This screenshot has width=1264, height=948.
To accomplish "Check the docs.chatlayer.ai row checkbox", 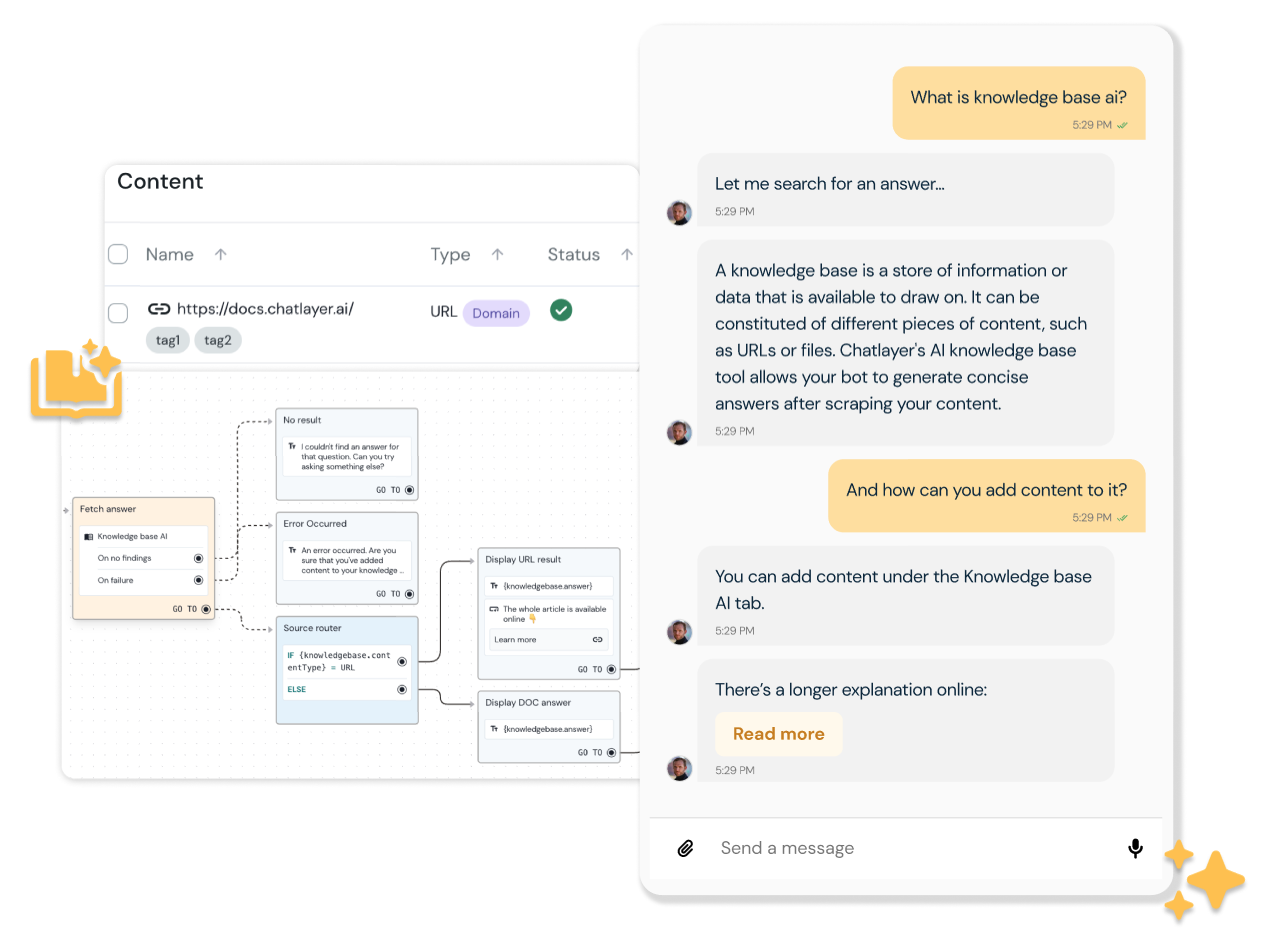I will [x=118, y=313].
